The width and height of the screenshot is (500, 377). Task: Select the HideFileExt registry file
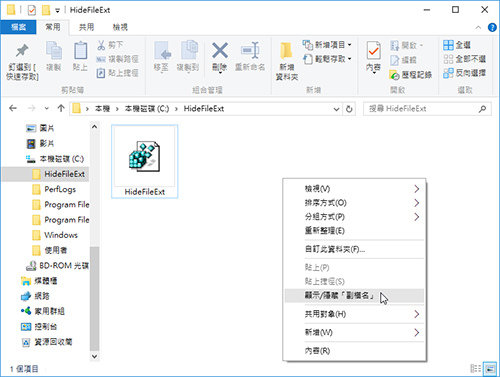(144, 162)
